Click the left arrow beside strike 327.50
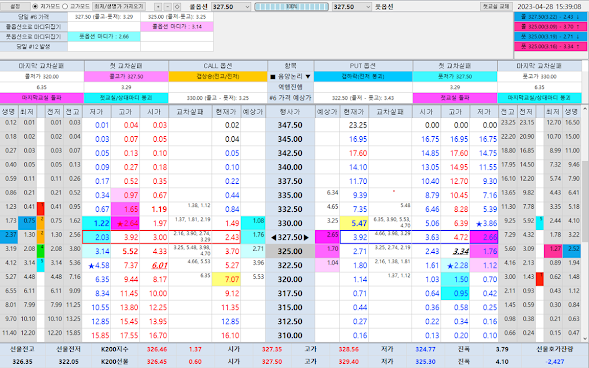Screen dimensions: 589x368 [x=273, y=237]
